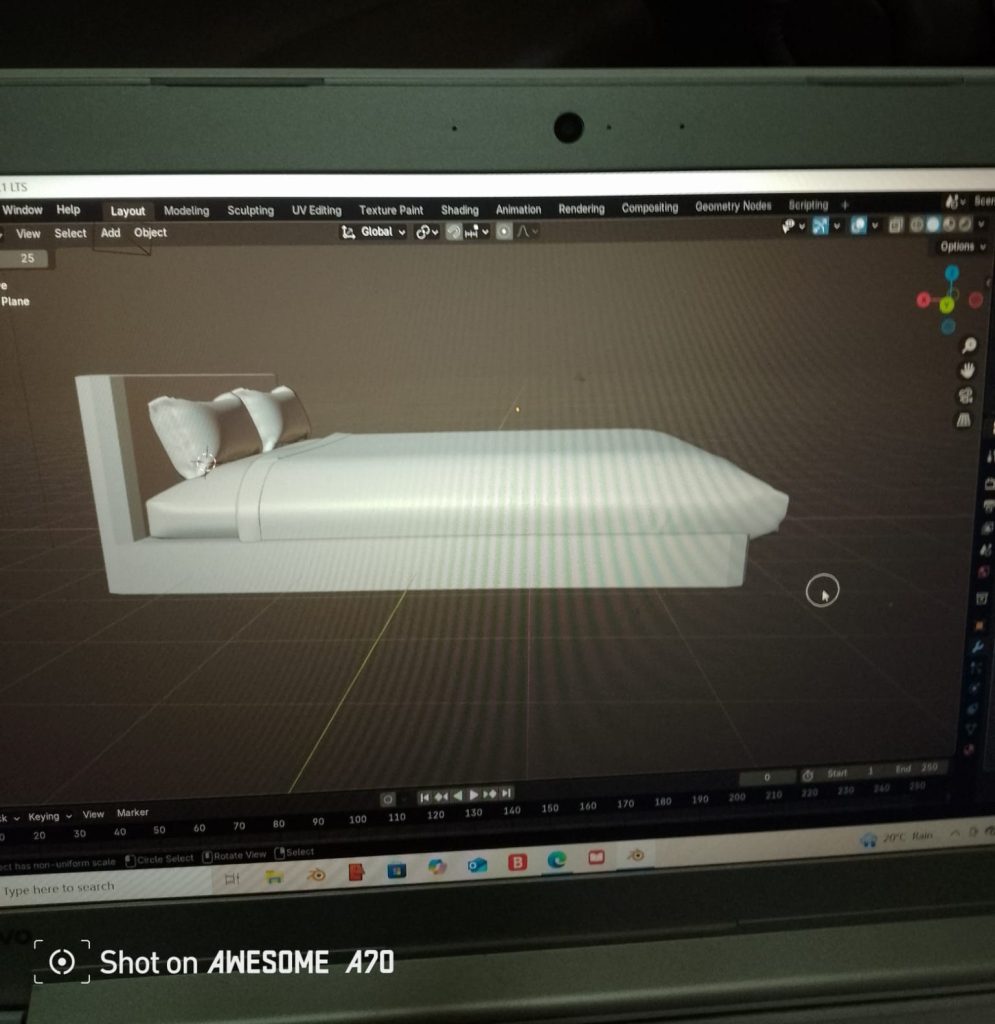The height and width of the screenshot is (1024, 995).
Task: Click the blue Z axis gizmo ball
Action: (x=951, y=273)
